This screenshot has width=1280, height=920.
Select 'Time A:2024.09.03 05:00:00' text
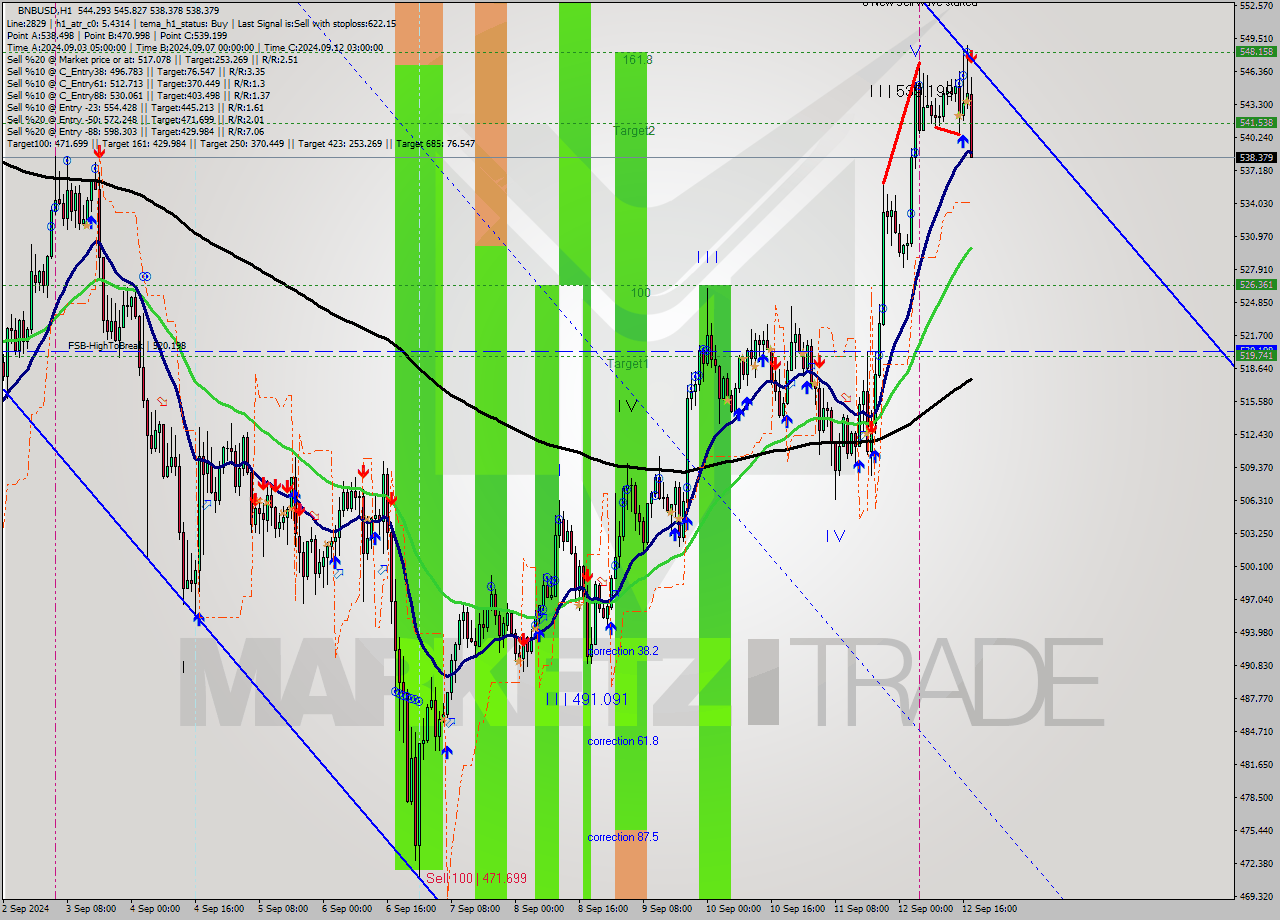coord(67,47)
